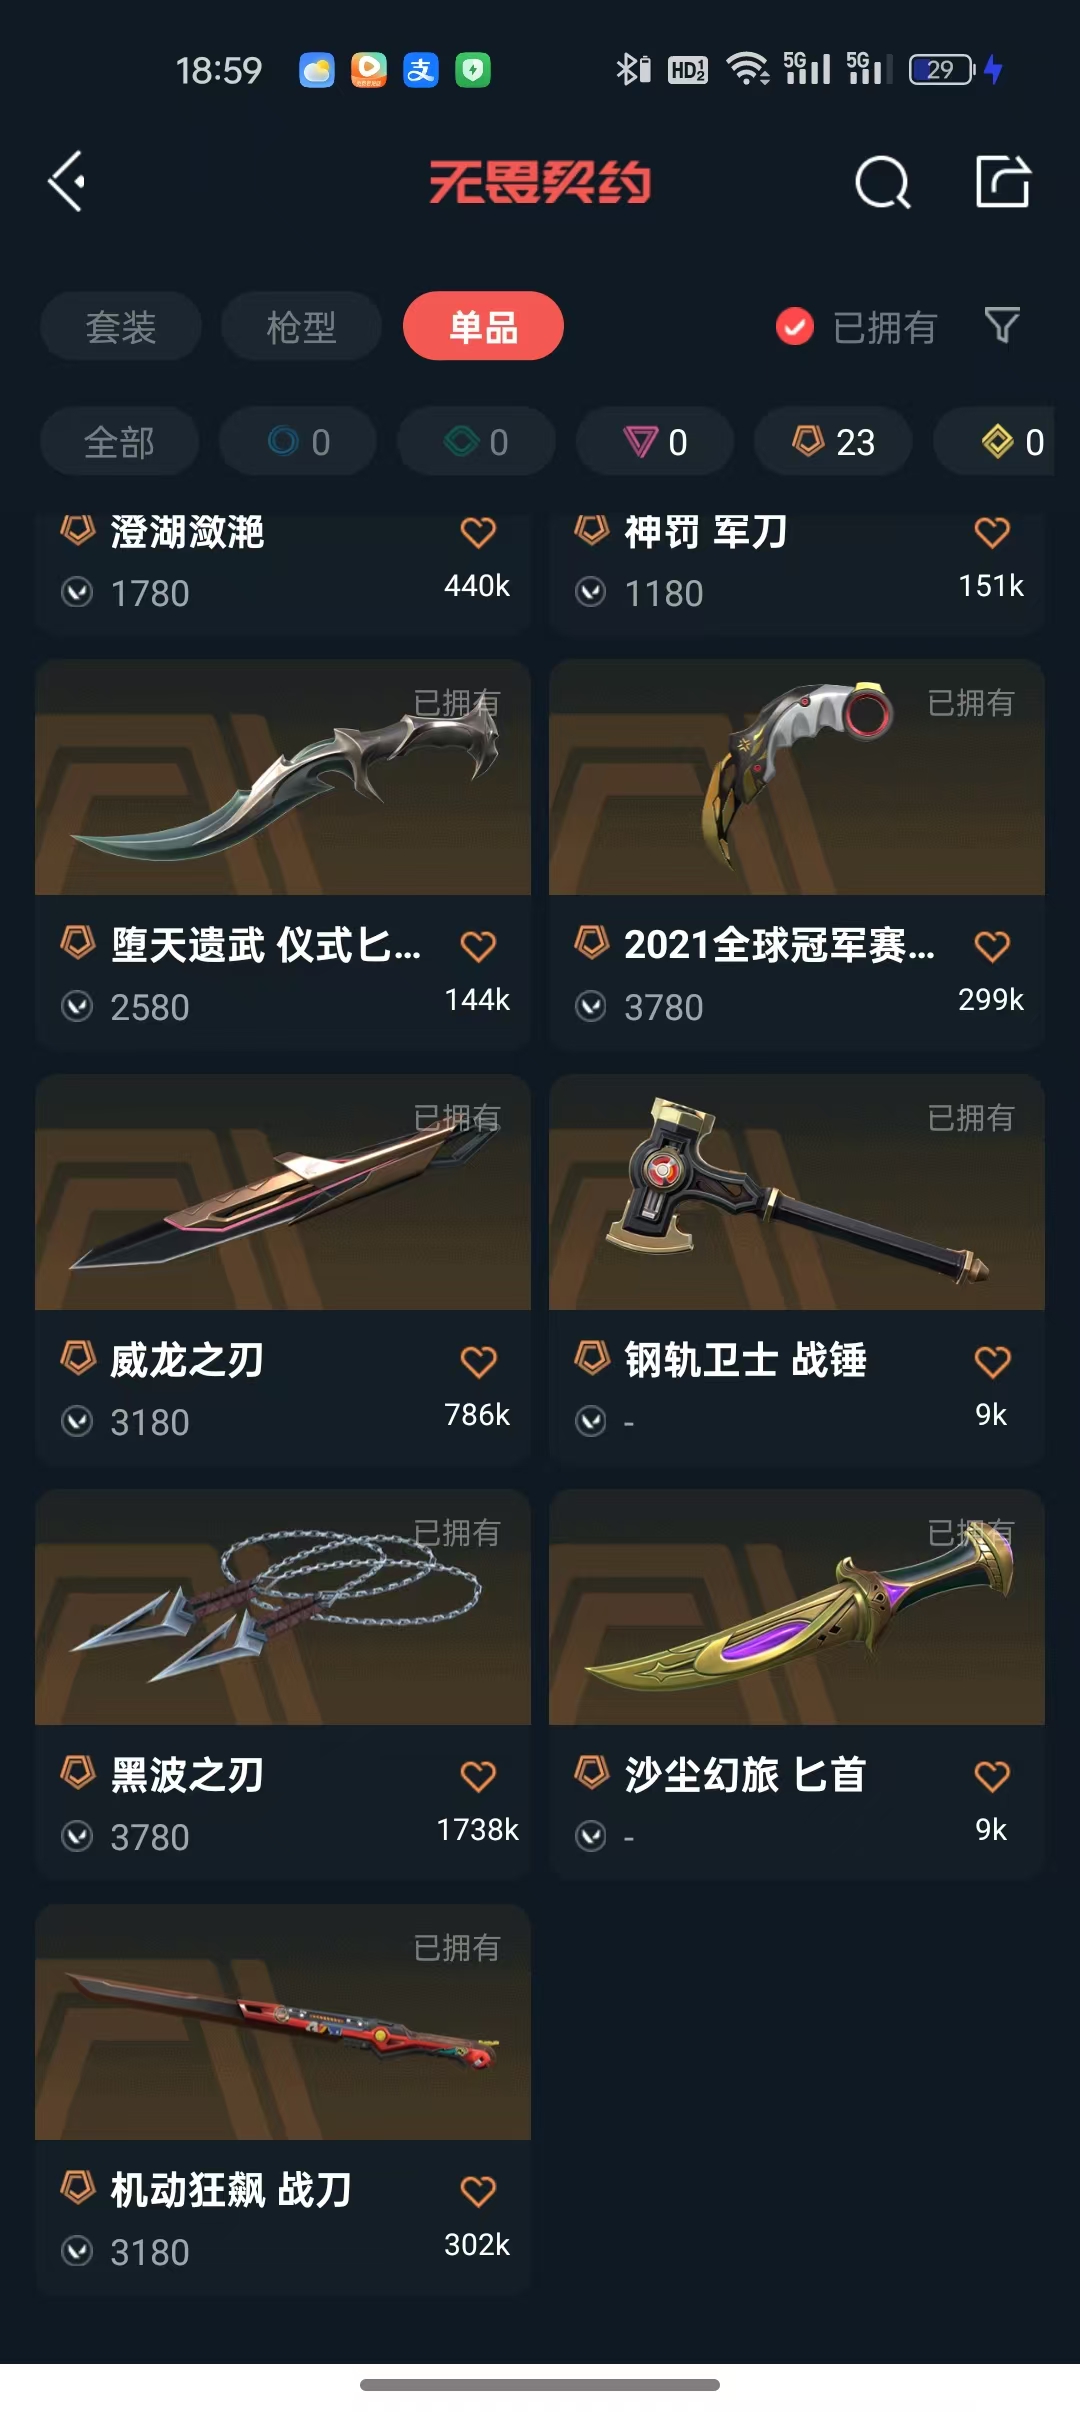Favorite 威龙之刃 with heart icon
The width and height of the screenshot is (1080, 2412).
click(478, 1361)
